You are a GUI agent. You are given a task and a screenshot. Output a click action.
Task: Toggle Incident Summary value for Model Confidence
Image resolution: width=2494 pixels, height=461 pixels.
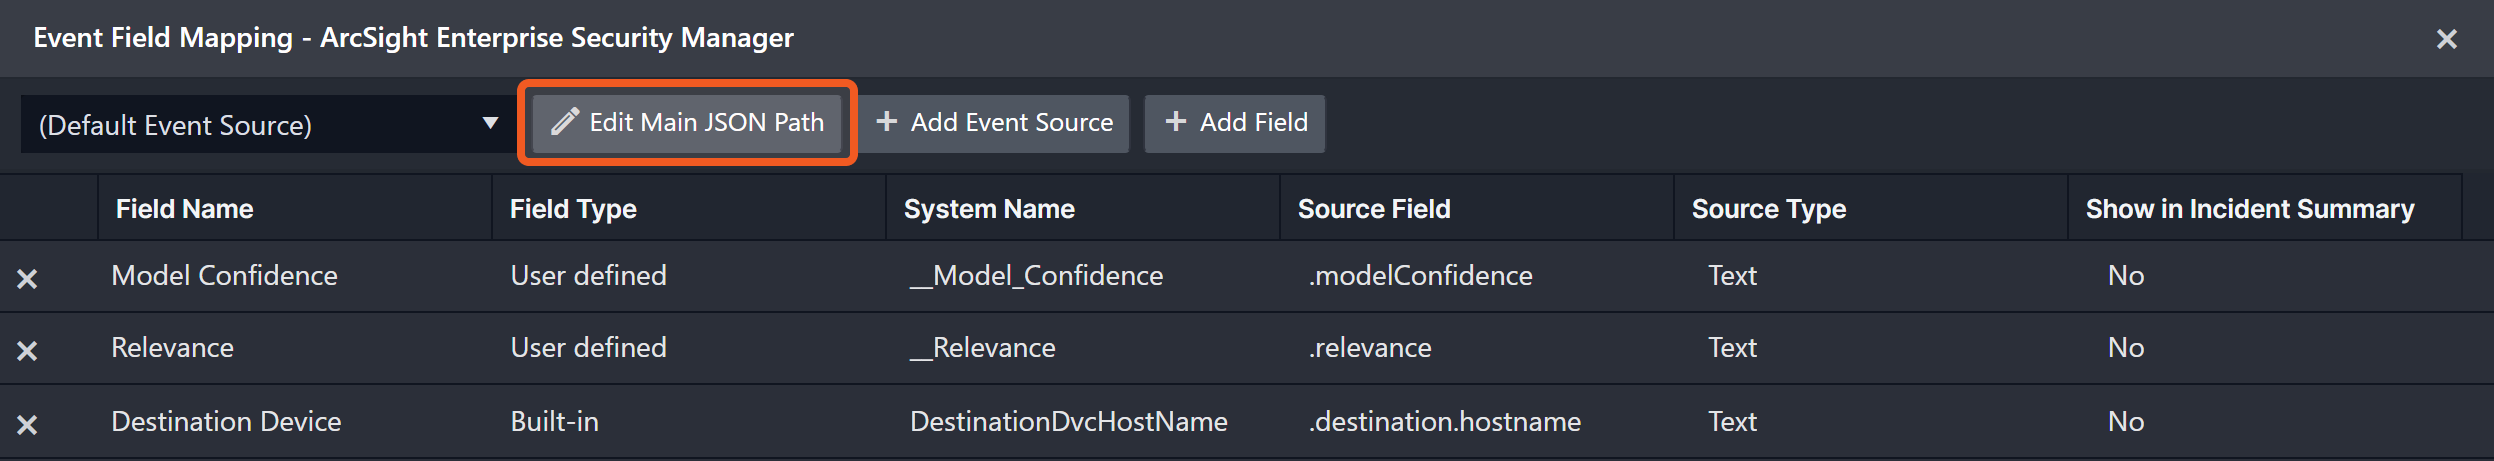2125,276
